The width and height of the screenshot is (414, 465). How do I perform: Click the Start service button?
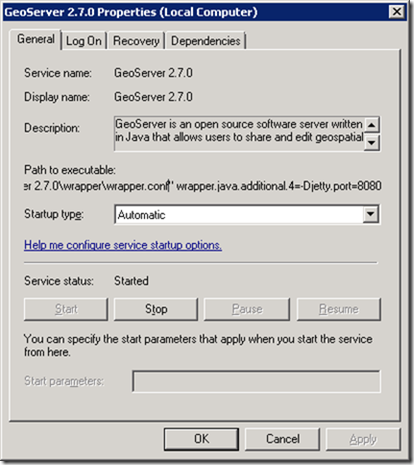(66, 309)
